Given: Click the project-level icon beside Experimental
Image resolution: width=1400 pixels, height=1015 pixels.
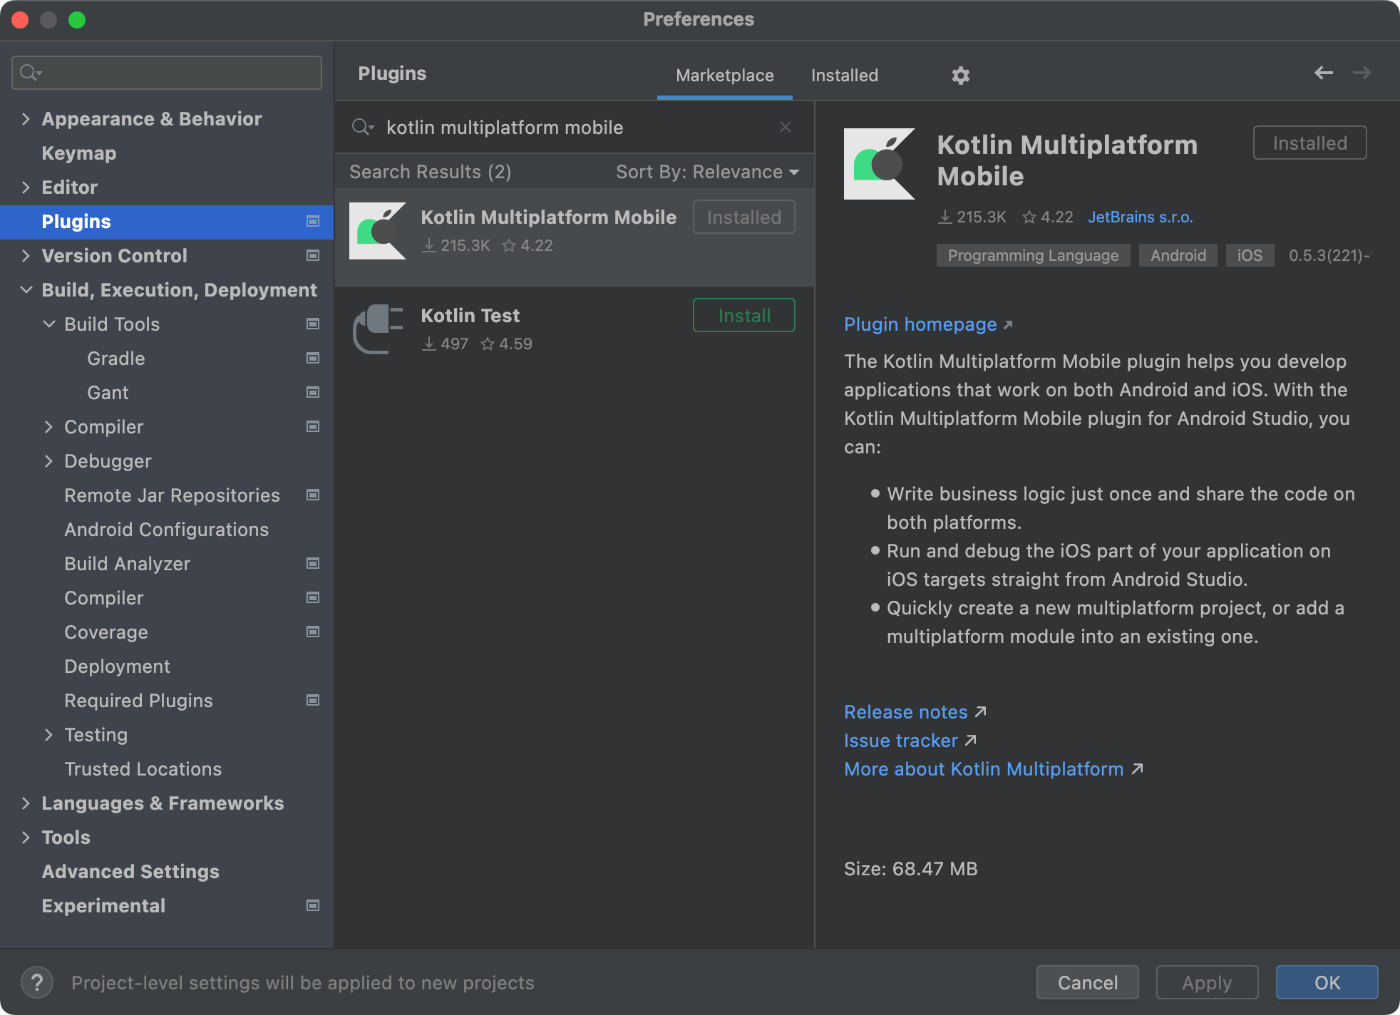Looking at the screenshot, I should point(313,905).
